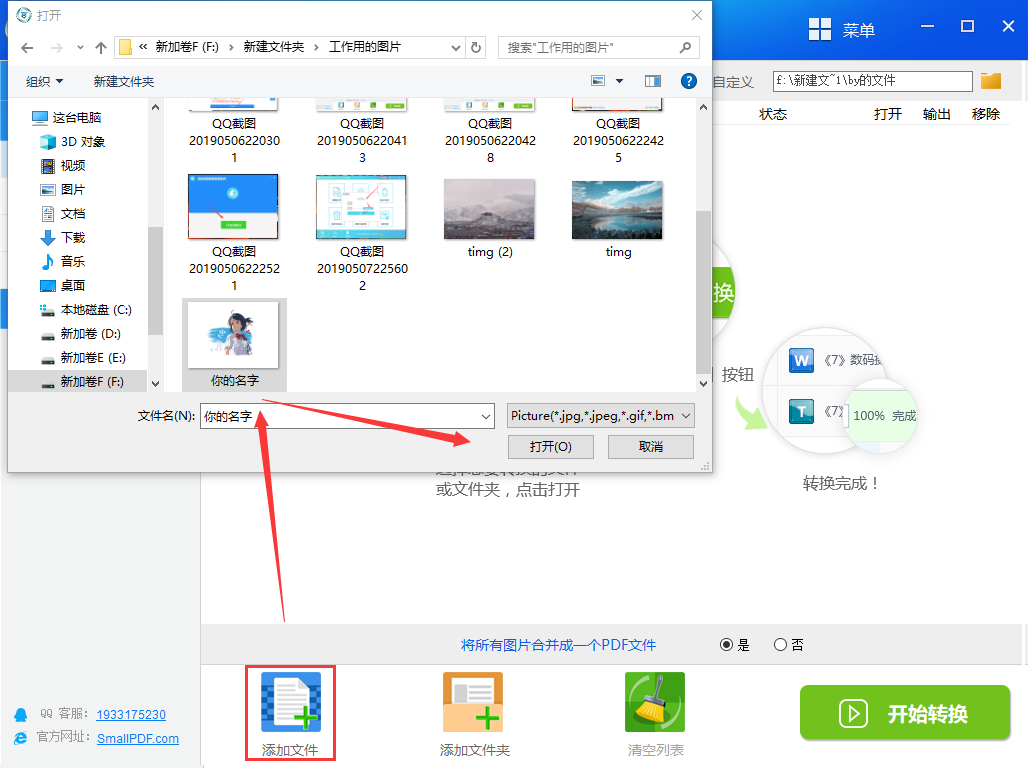
Task: Open the SmallPDF.com website link
Action: click(138, 738)
